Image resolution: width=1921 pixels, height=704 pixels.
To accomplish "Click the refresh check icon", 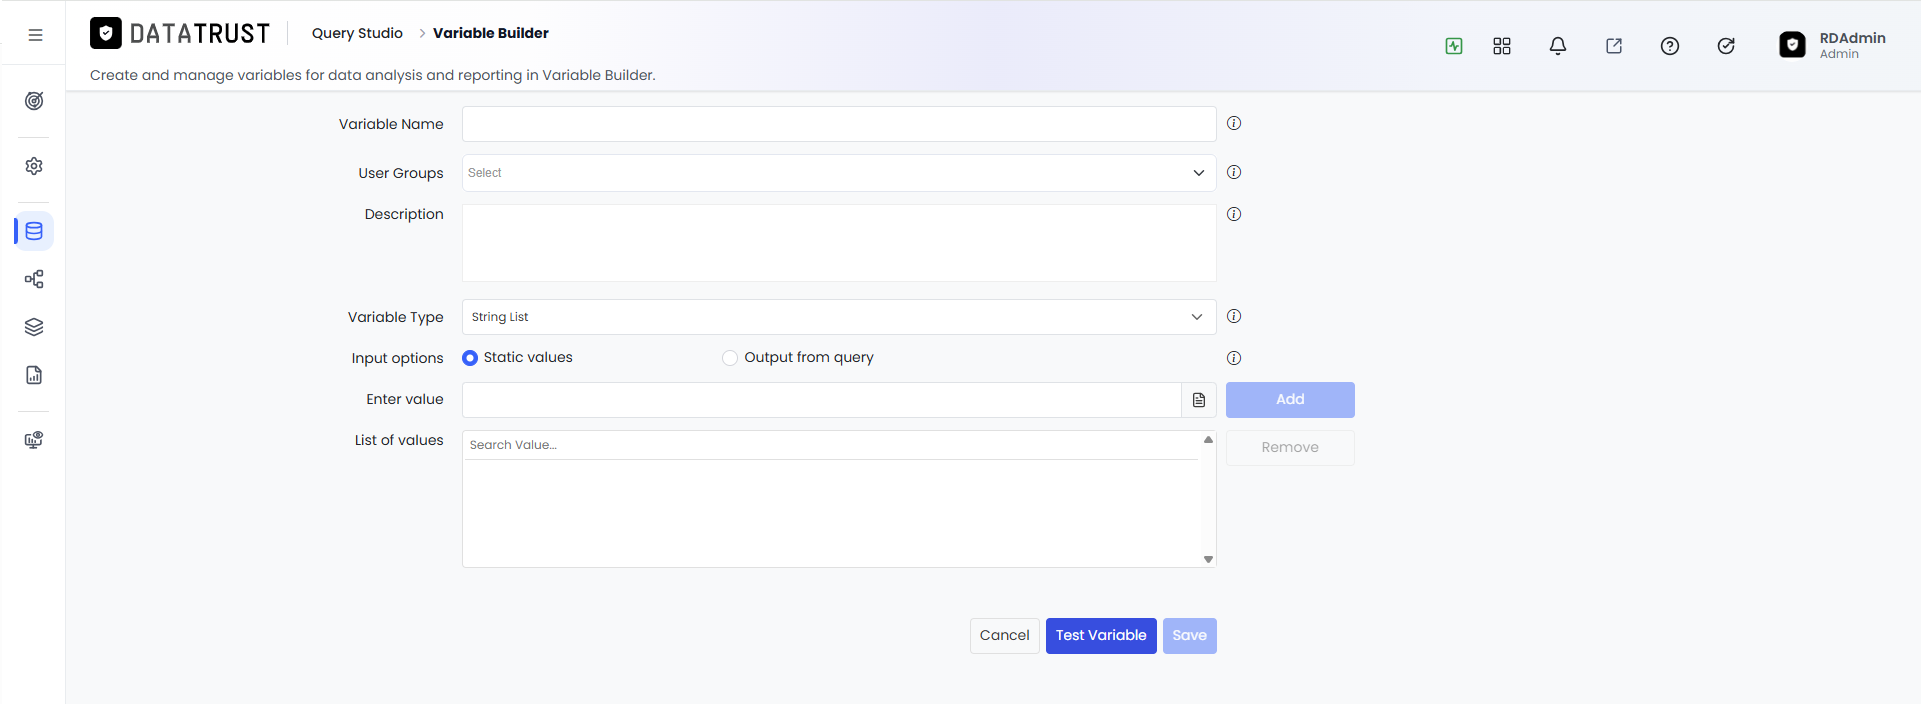I will 1726,46.
